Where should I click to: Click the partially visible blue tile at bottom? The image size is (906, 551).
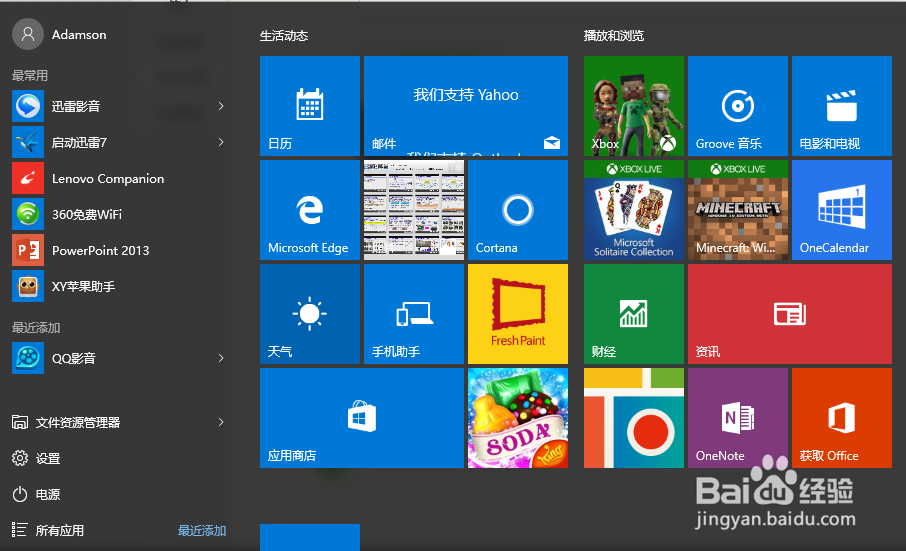coord(310,537)
